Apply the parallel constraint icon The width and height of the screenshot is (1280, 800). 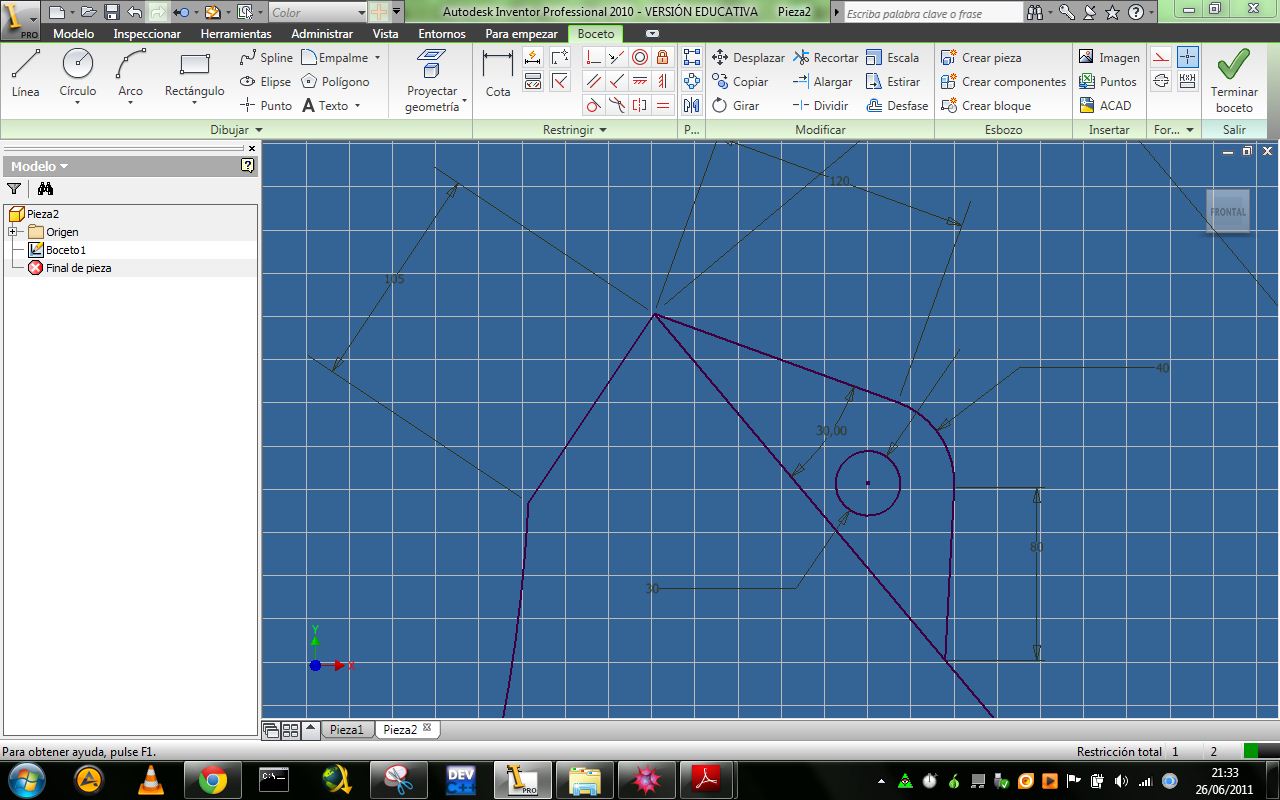tap(593, 81)
